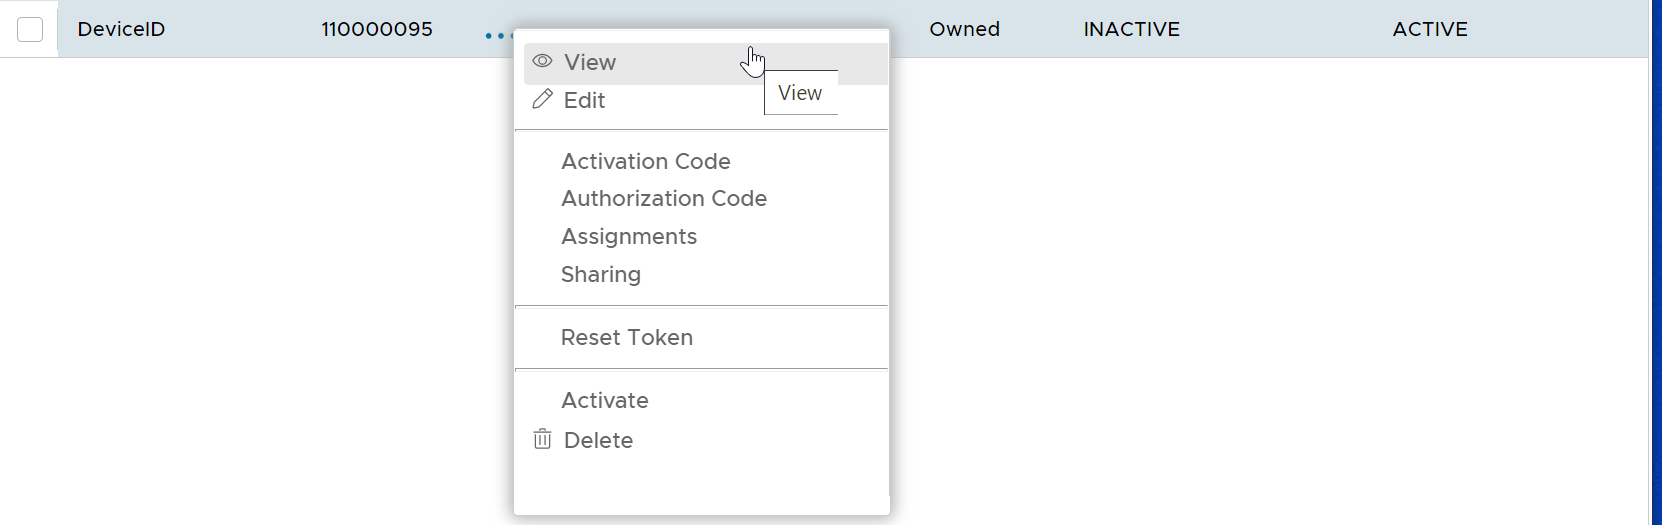1662x525 pixels.
Task: Click the device number 110000095
Action: coord(377,29)
